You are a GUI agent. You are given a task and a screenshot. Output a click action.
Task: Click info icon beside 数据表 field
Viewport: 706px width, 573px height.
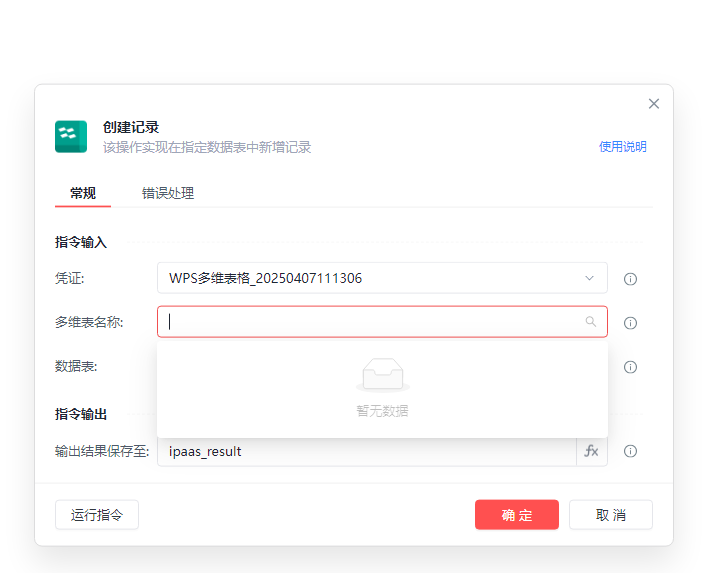pyautogui.click(x=630, y=367)
